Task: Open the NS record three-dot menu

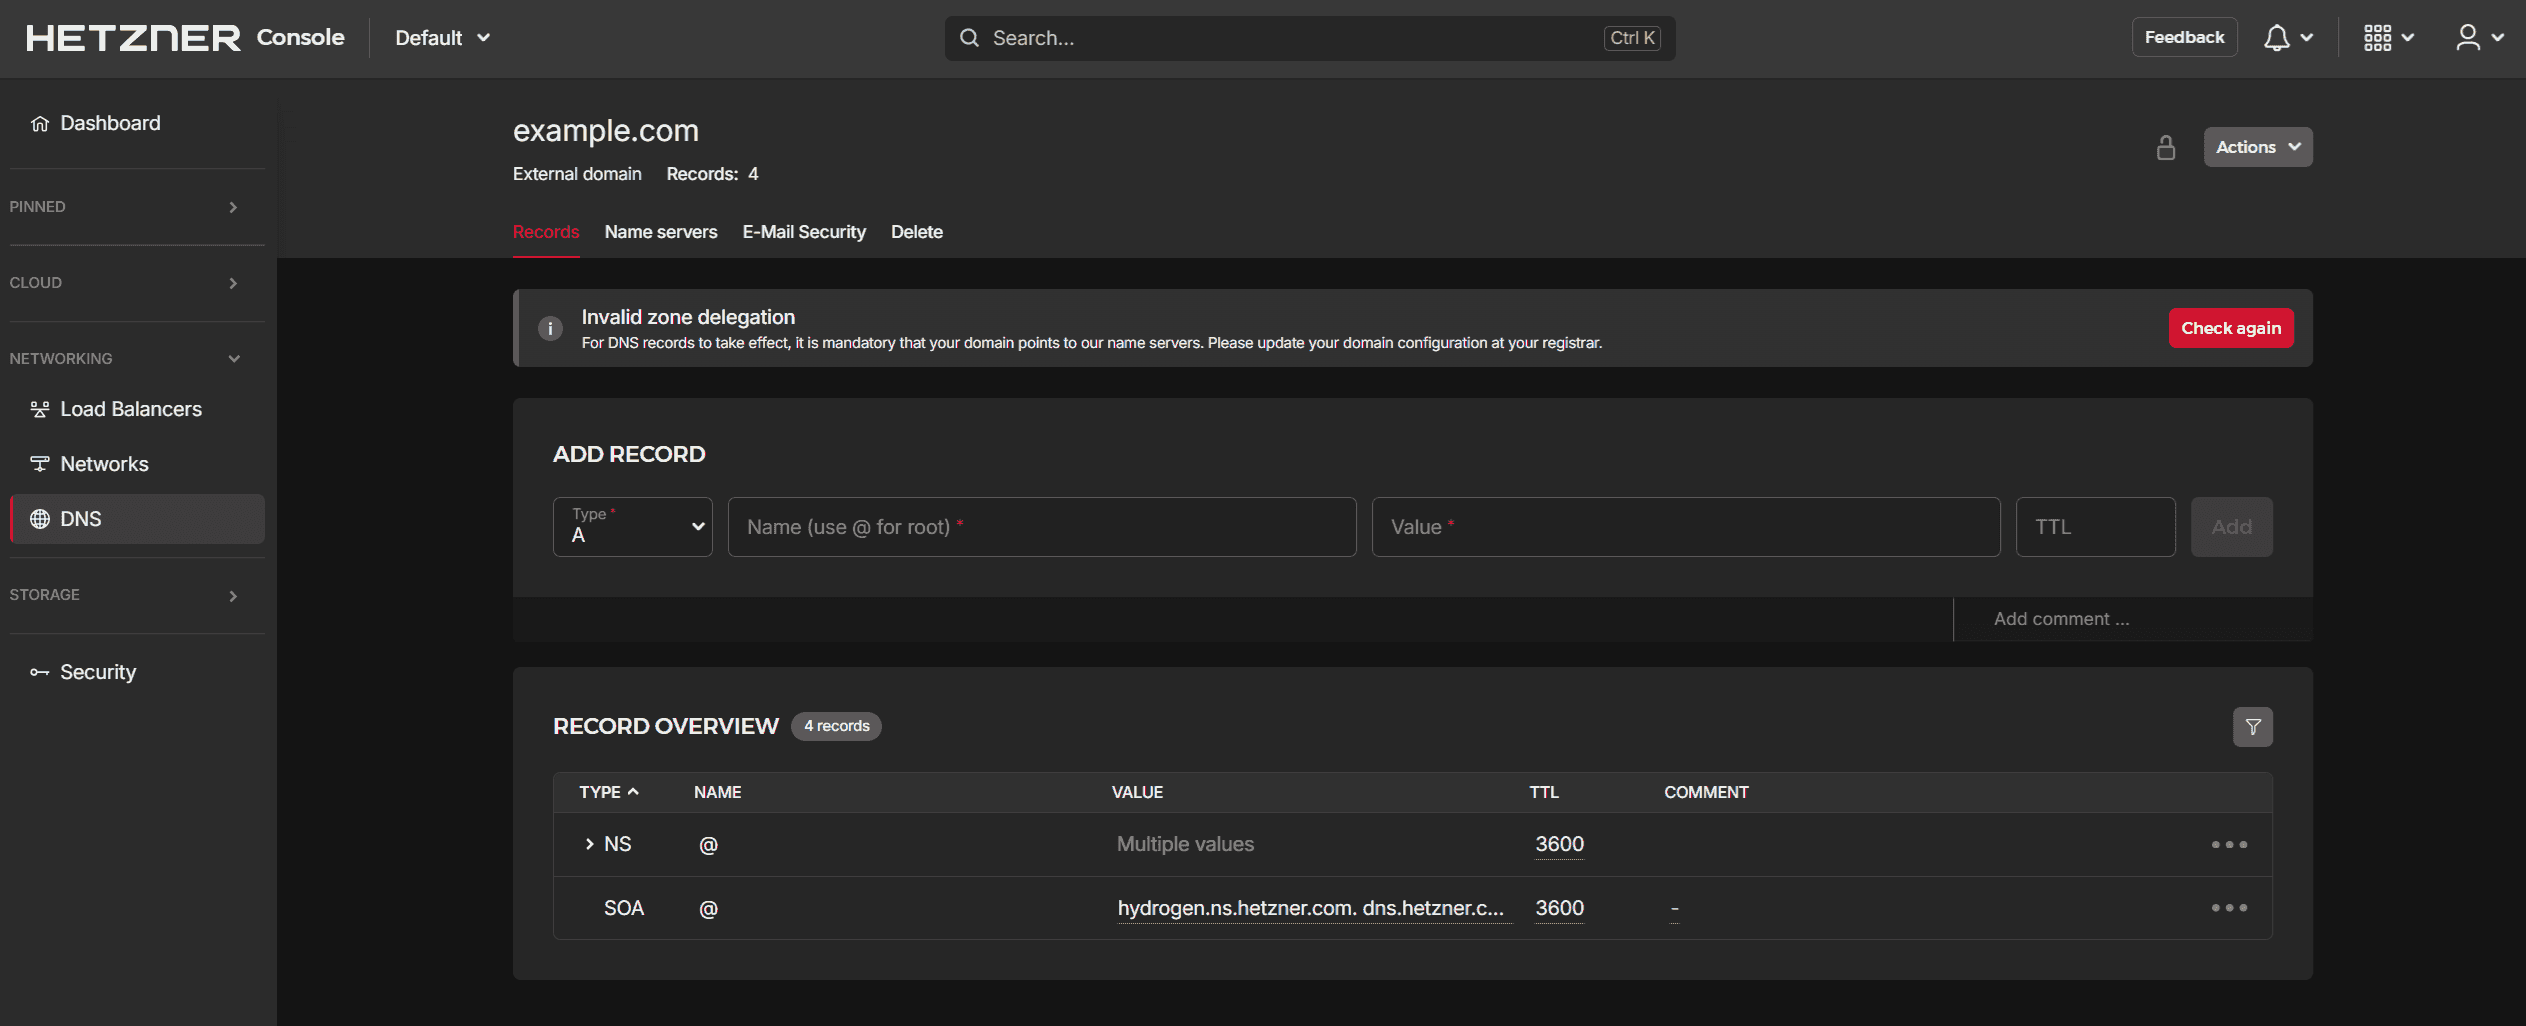Action: pos(2229,845)
